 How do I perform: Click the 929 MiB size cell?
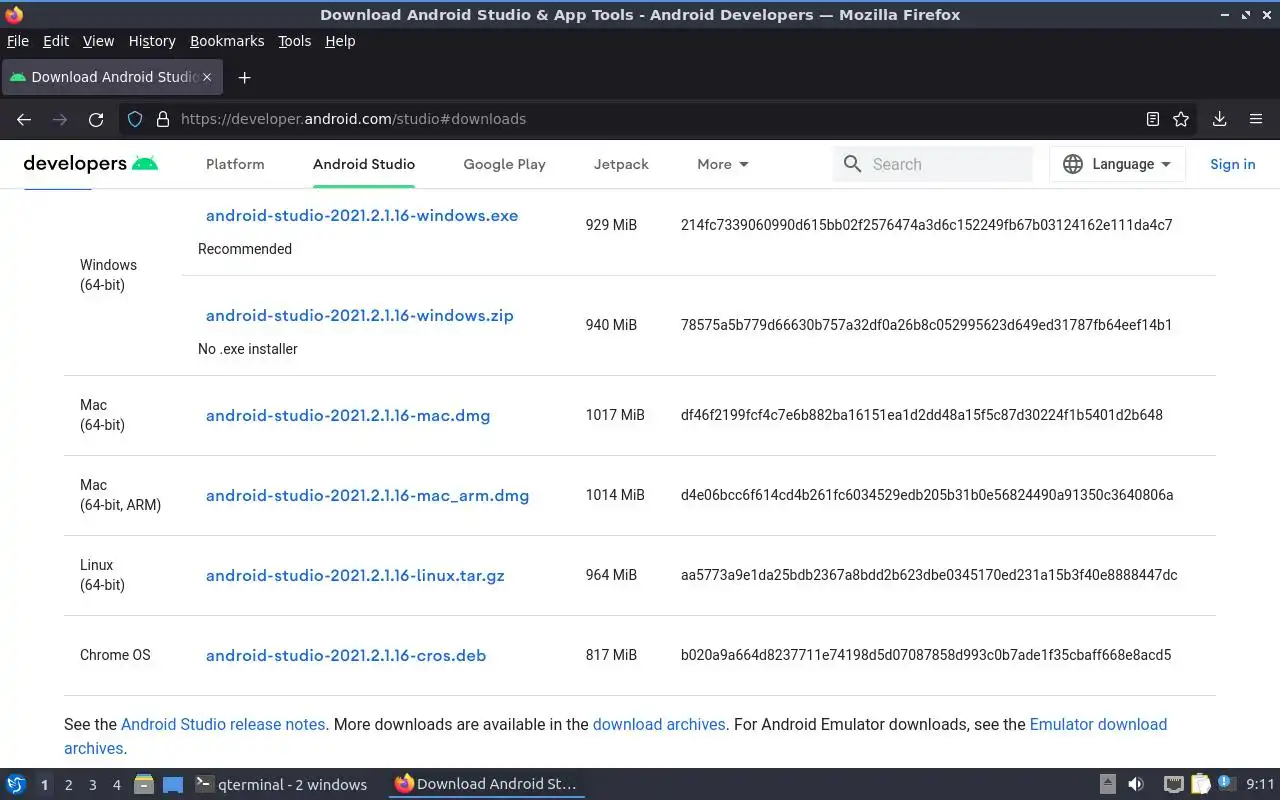point(611,225)
